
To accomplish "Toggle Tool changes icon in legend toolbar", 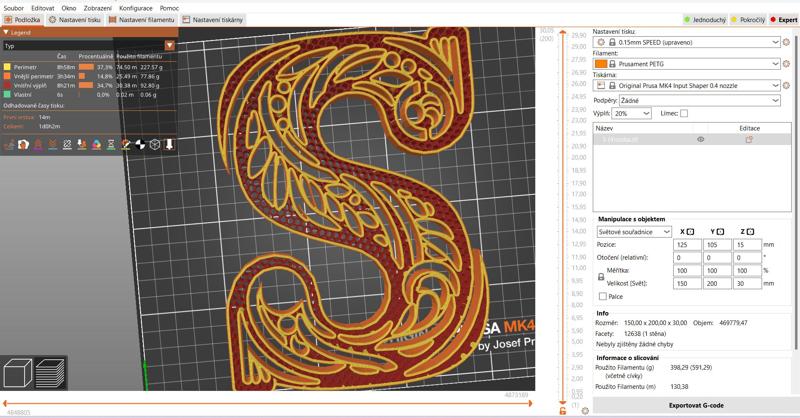I will (x=82, y=145).
